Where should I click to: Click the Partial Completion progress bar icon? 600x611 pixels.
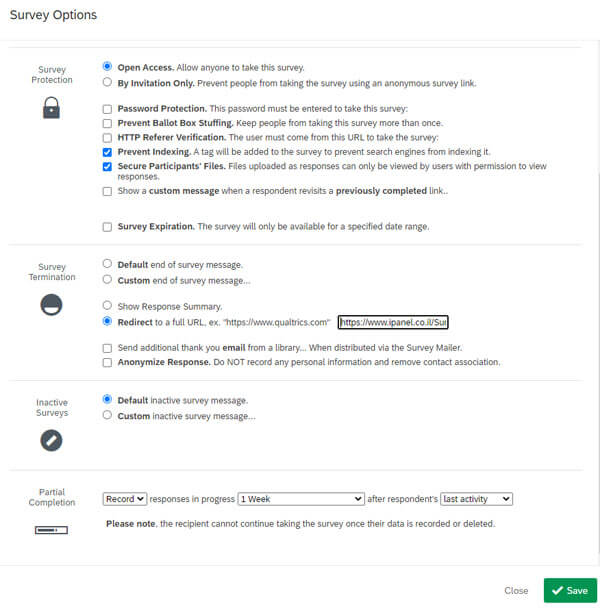[x=51, y=530]
